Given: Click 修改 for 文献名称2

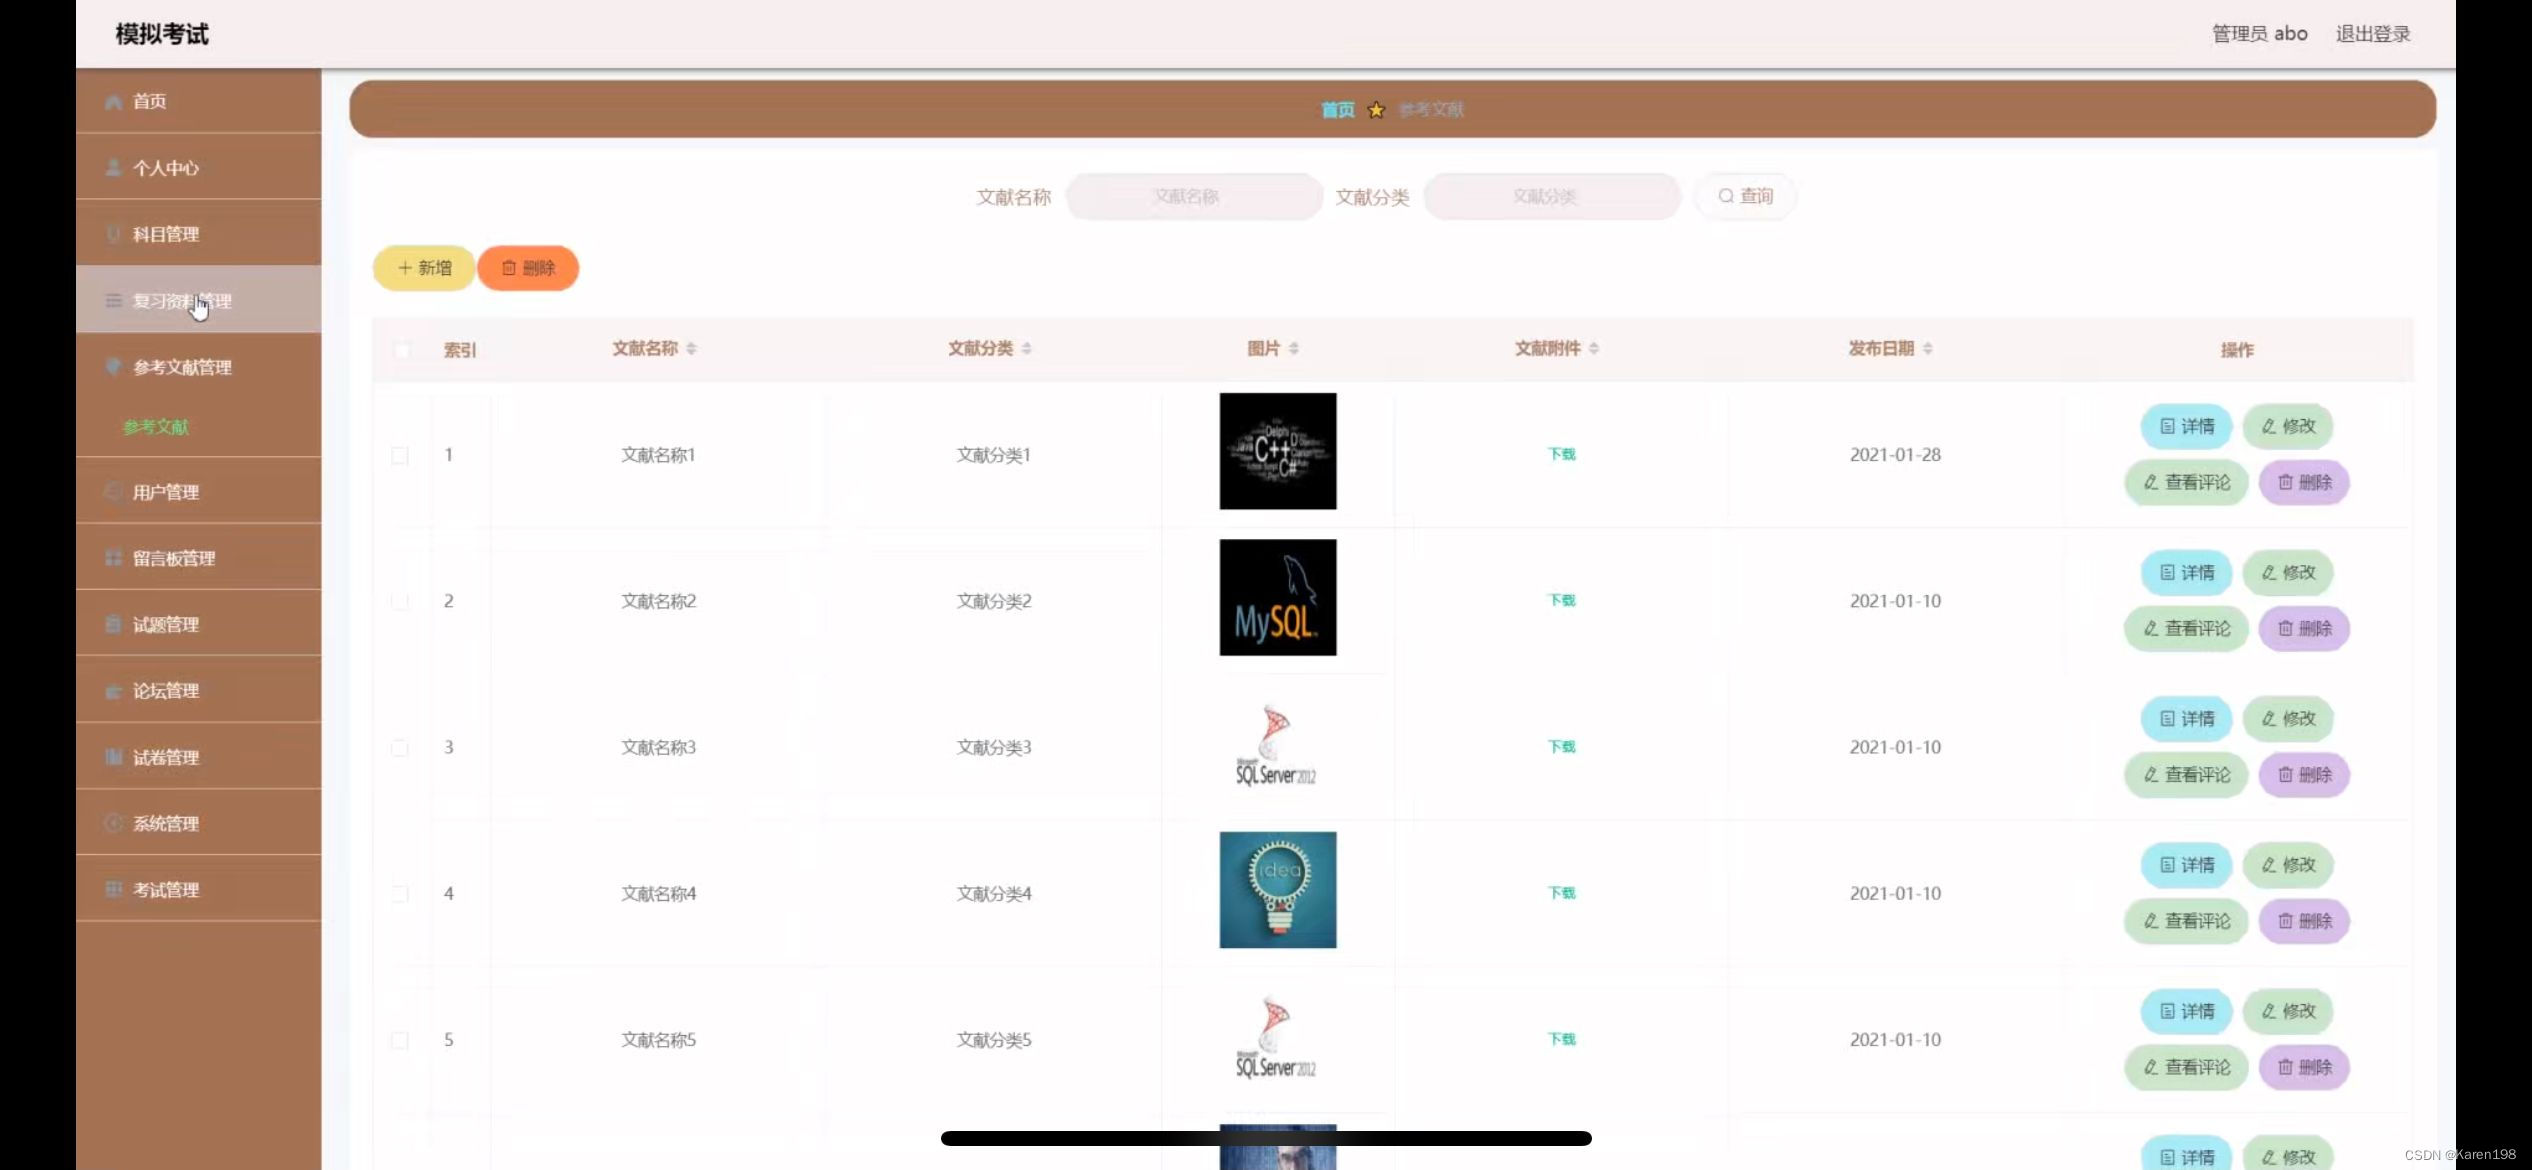Looking at the screenshot, I should tap(2288, 572).
